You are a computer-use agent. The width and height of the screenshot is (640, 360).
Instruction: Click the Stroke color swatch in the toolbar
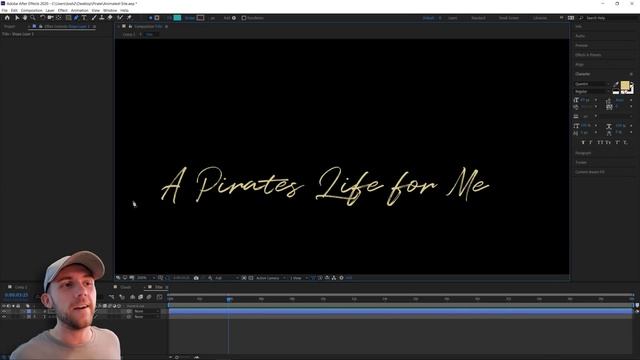(x=200, y=18)
